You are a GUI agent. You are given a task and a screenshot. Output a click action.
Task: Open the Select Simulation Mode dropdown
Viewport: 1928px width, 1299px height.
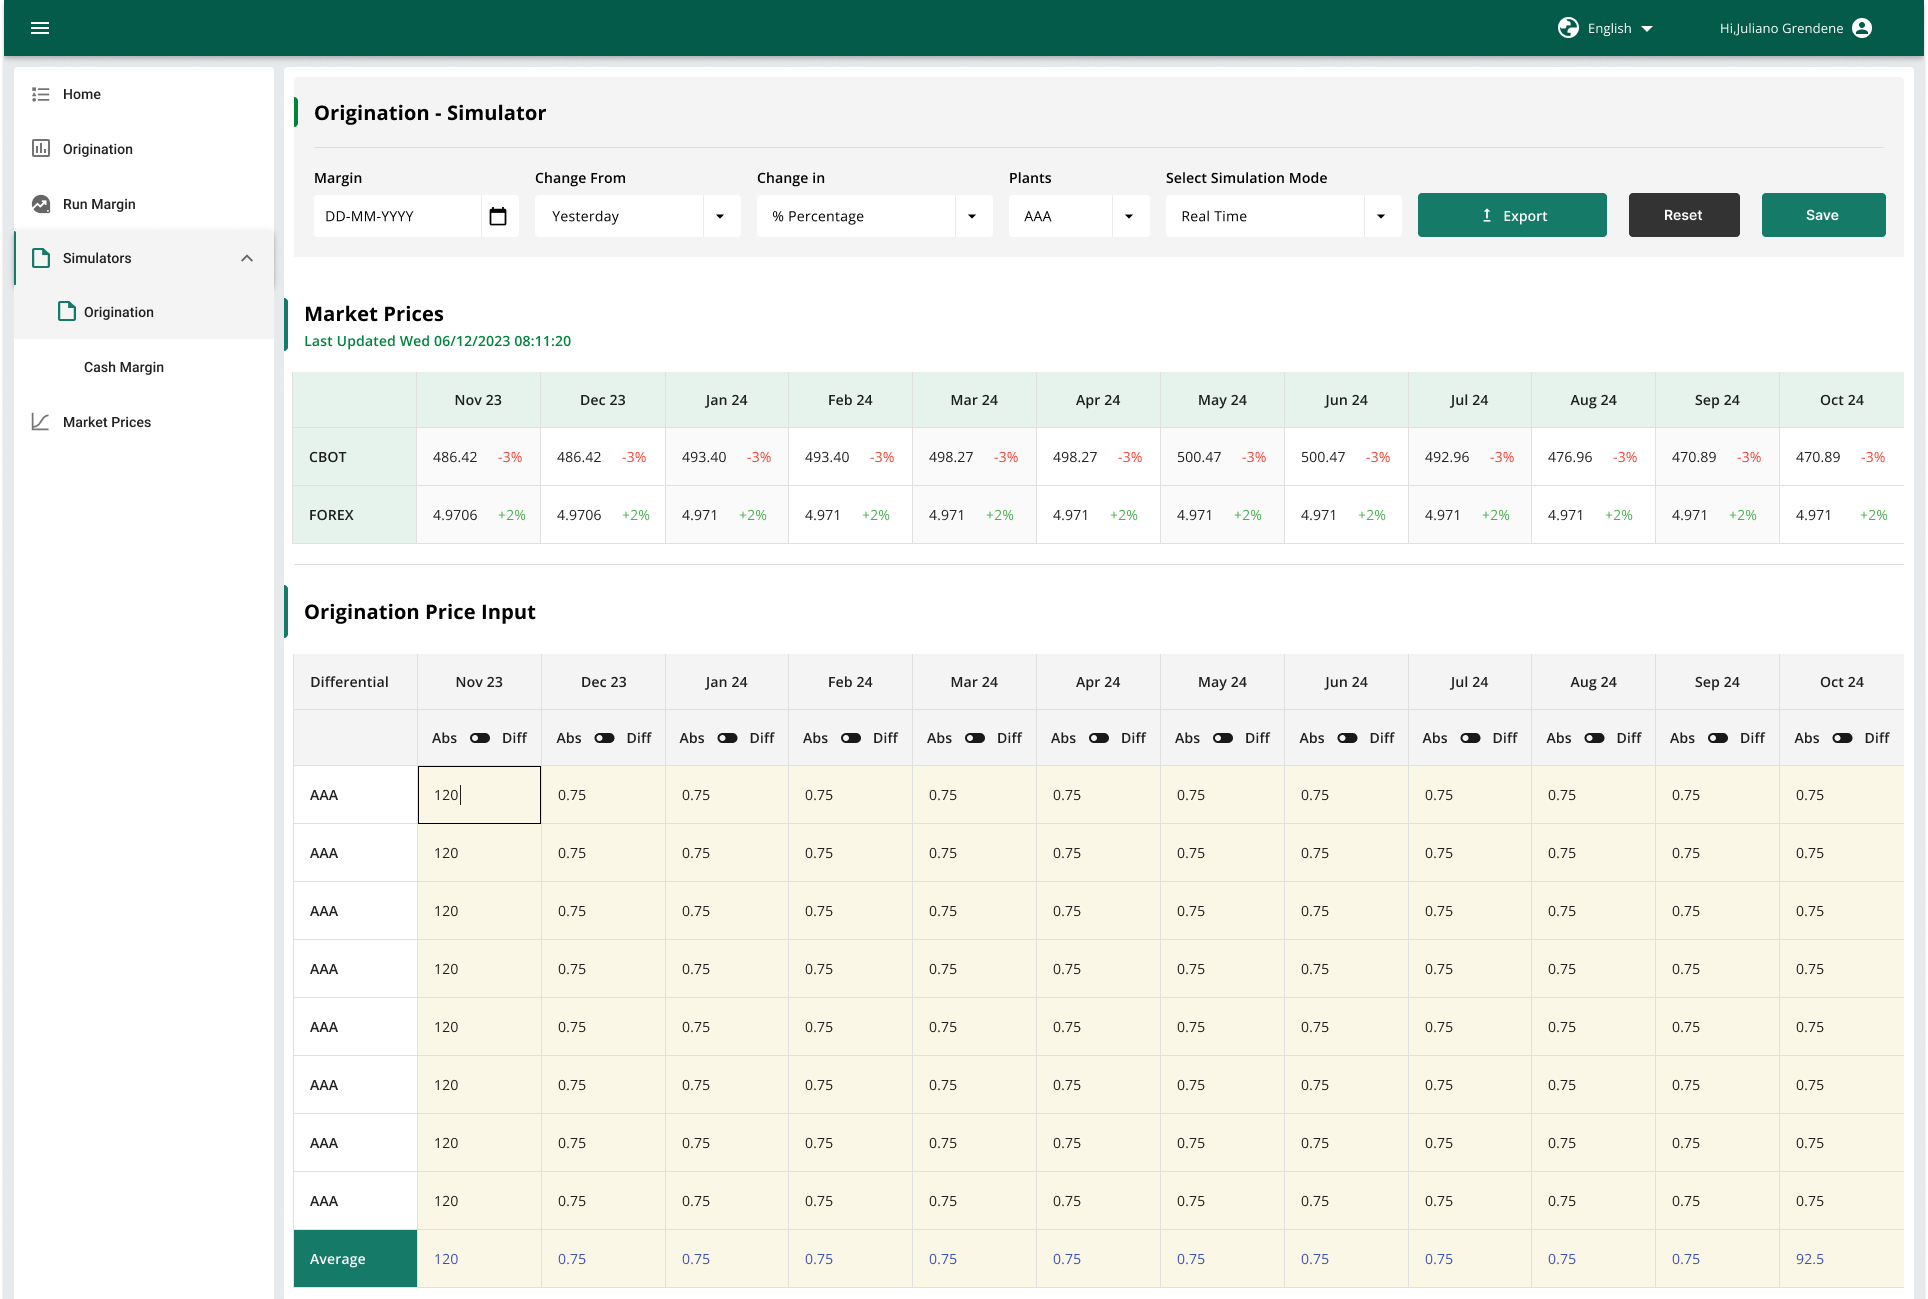[x=1282, y=216]
